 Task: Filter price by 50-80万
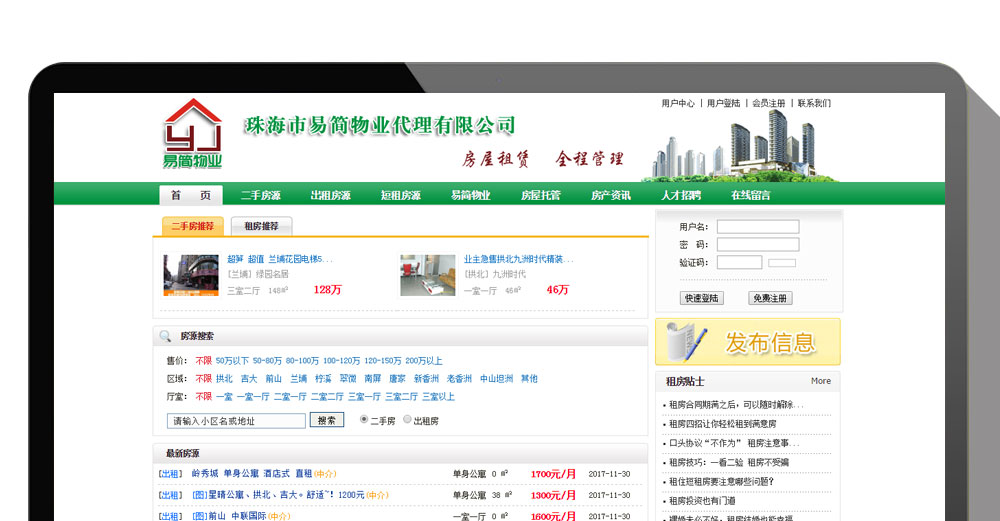tap(267, 361)
